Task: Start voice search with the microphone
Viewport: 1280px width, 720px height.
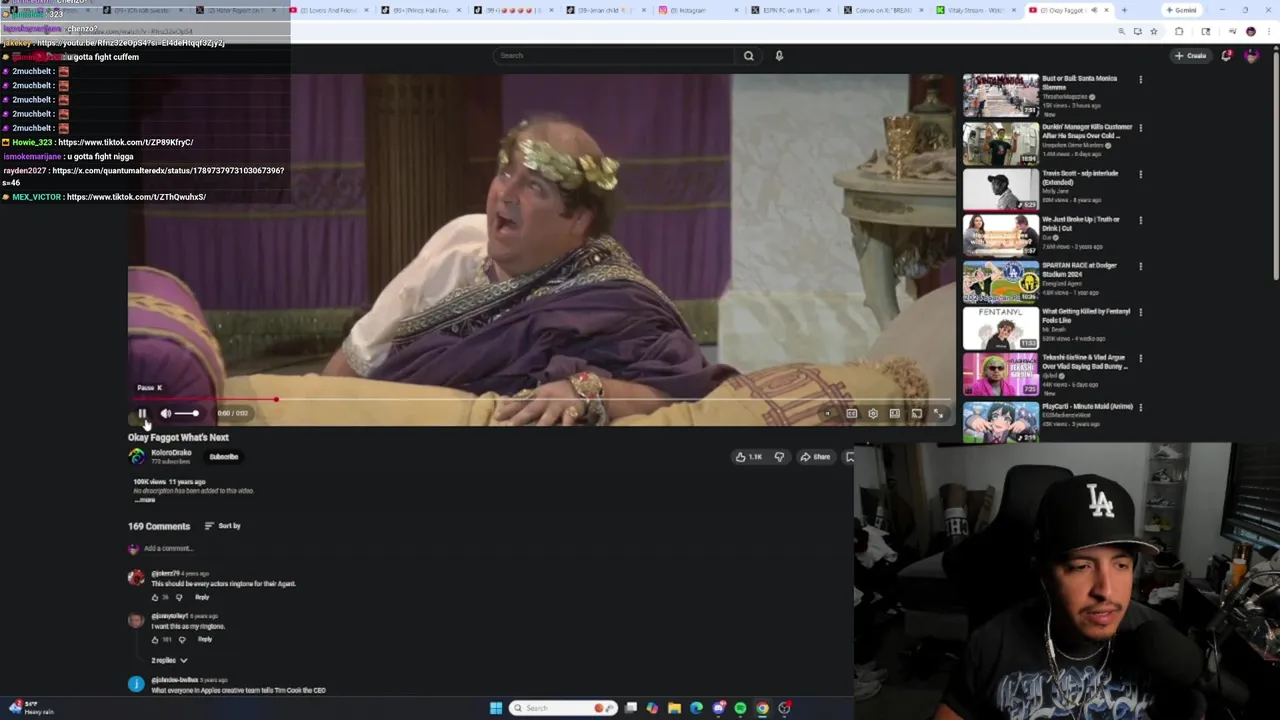Action: point(779,55)
